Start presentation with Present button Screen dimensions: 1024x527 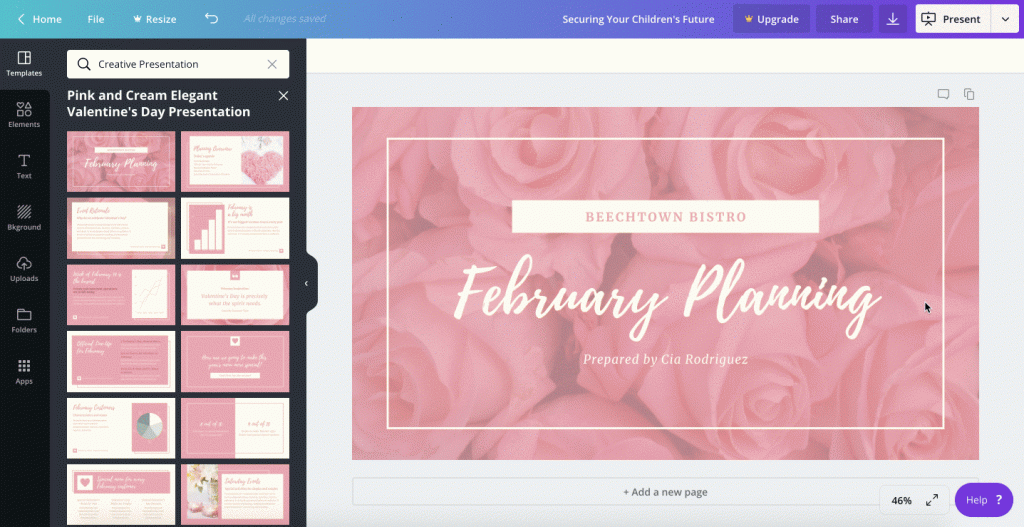952,19
